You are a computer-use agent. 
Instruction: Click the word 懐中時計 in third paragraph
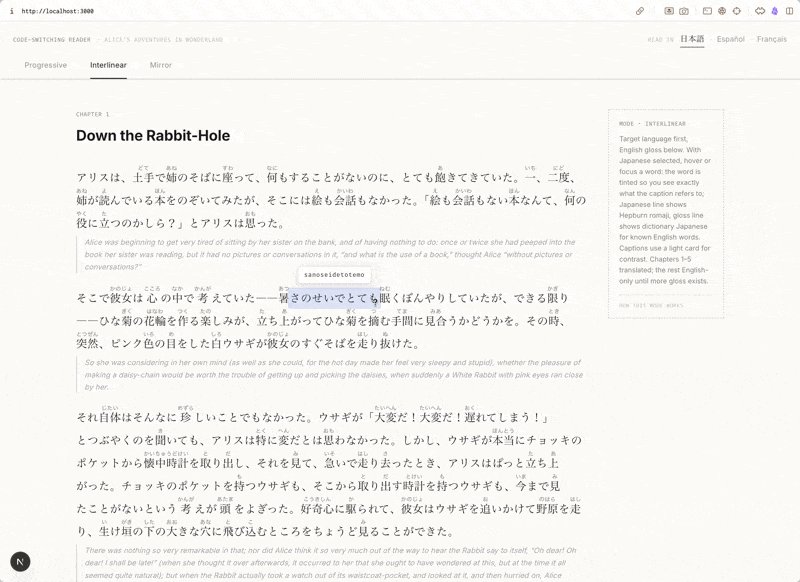pyautogui.click(x=166, y=463)
